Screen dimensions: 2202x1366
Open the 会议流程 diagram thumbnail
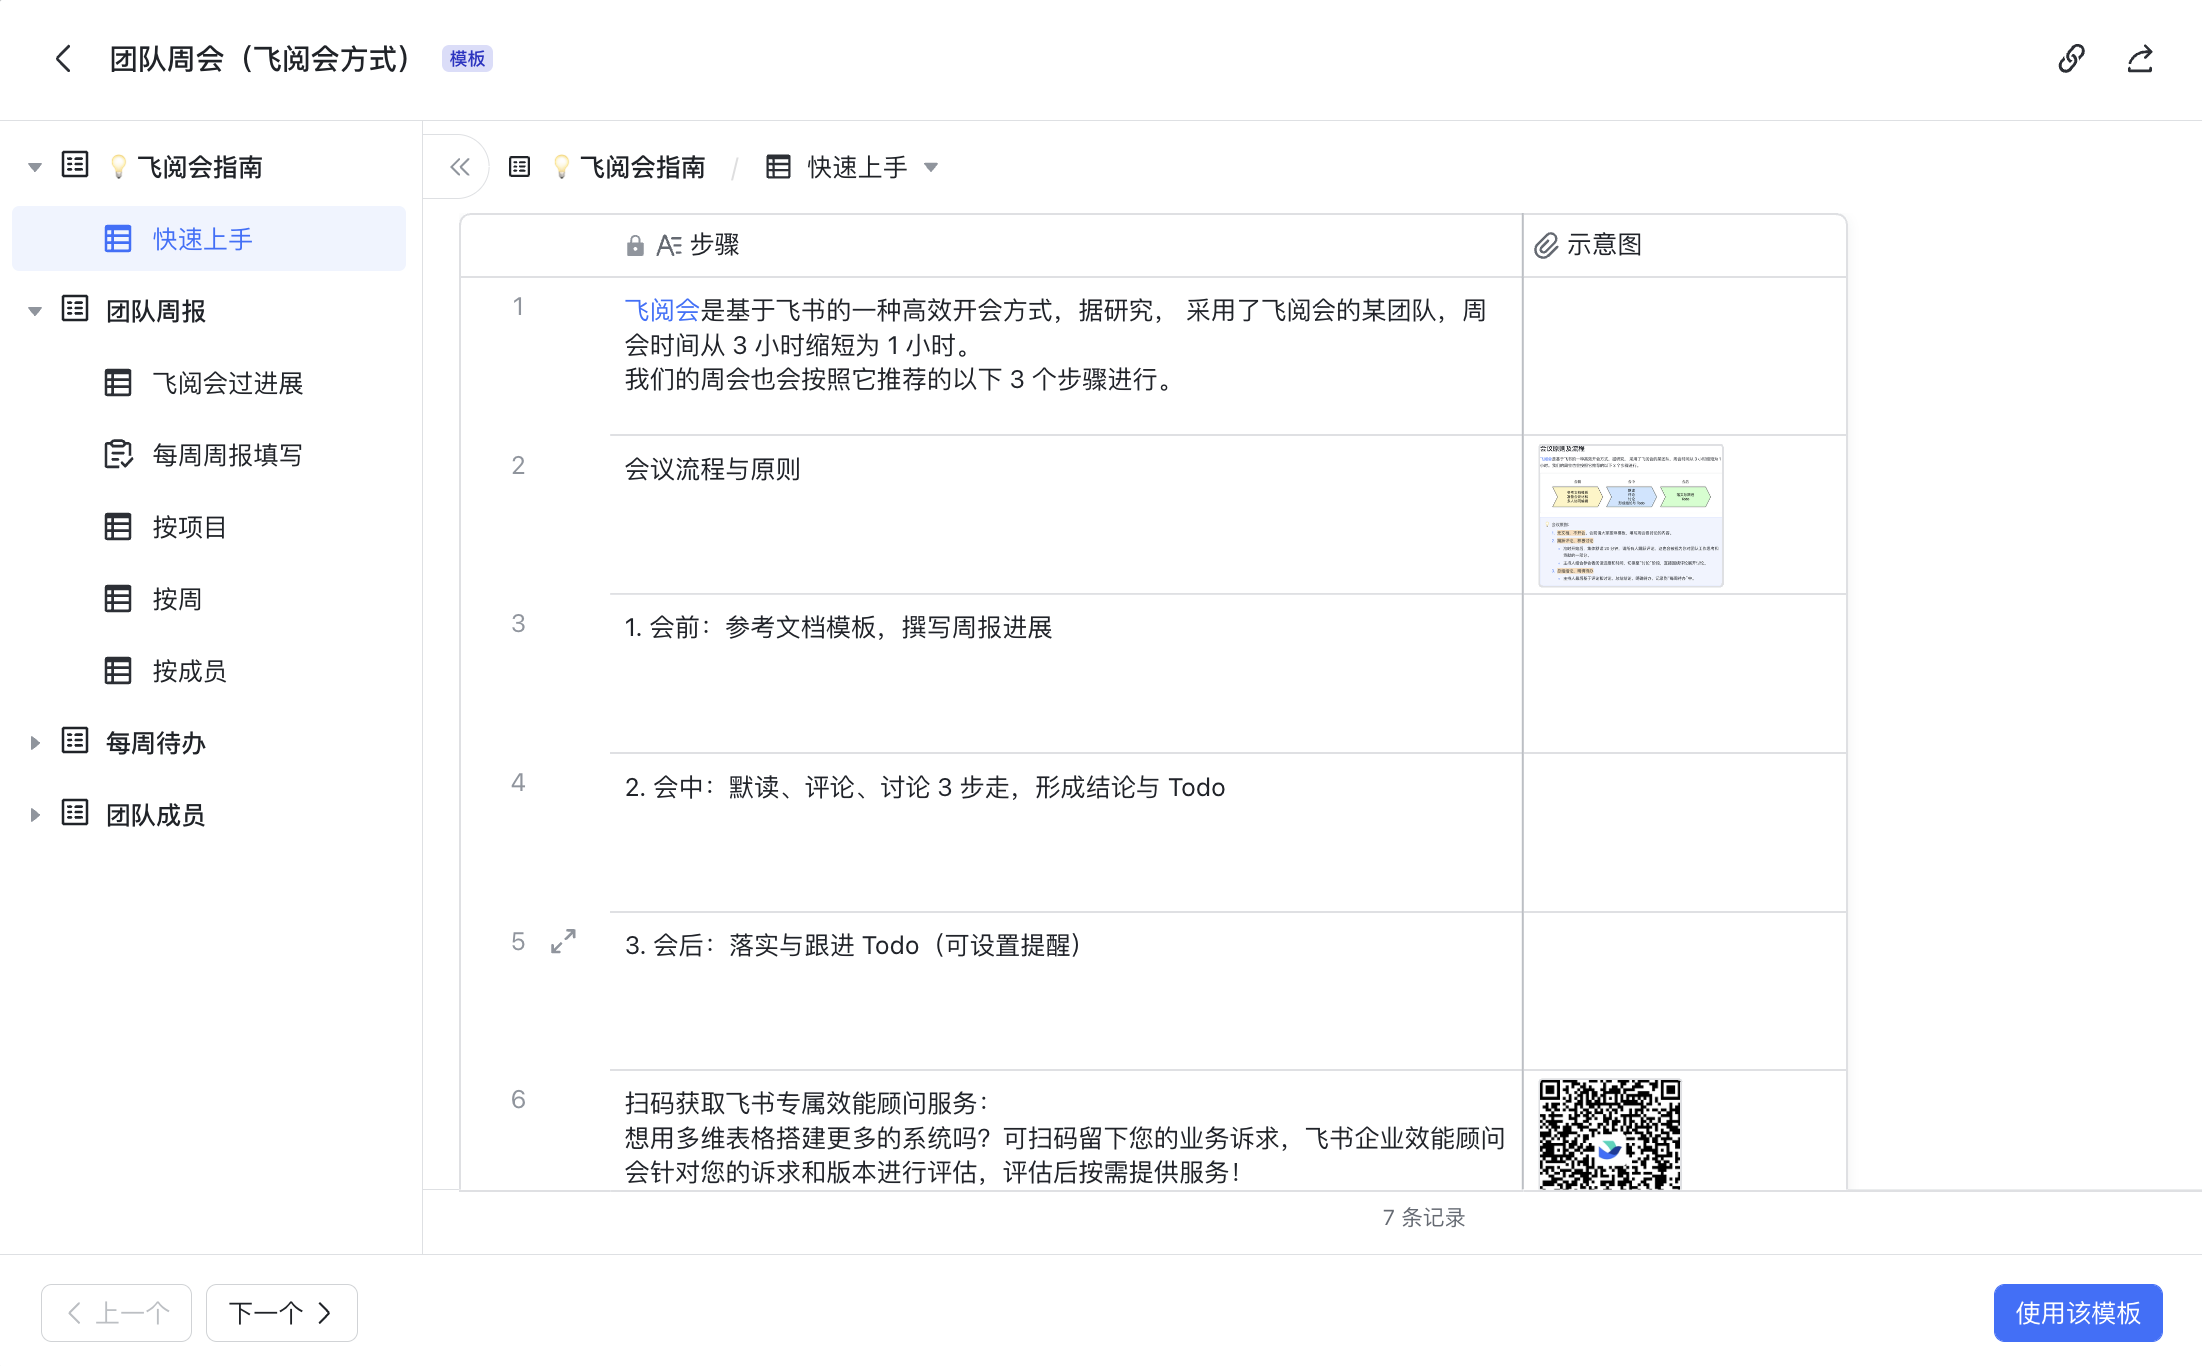click(1631, 515)
